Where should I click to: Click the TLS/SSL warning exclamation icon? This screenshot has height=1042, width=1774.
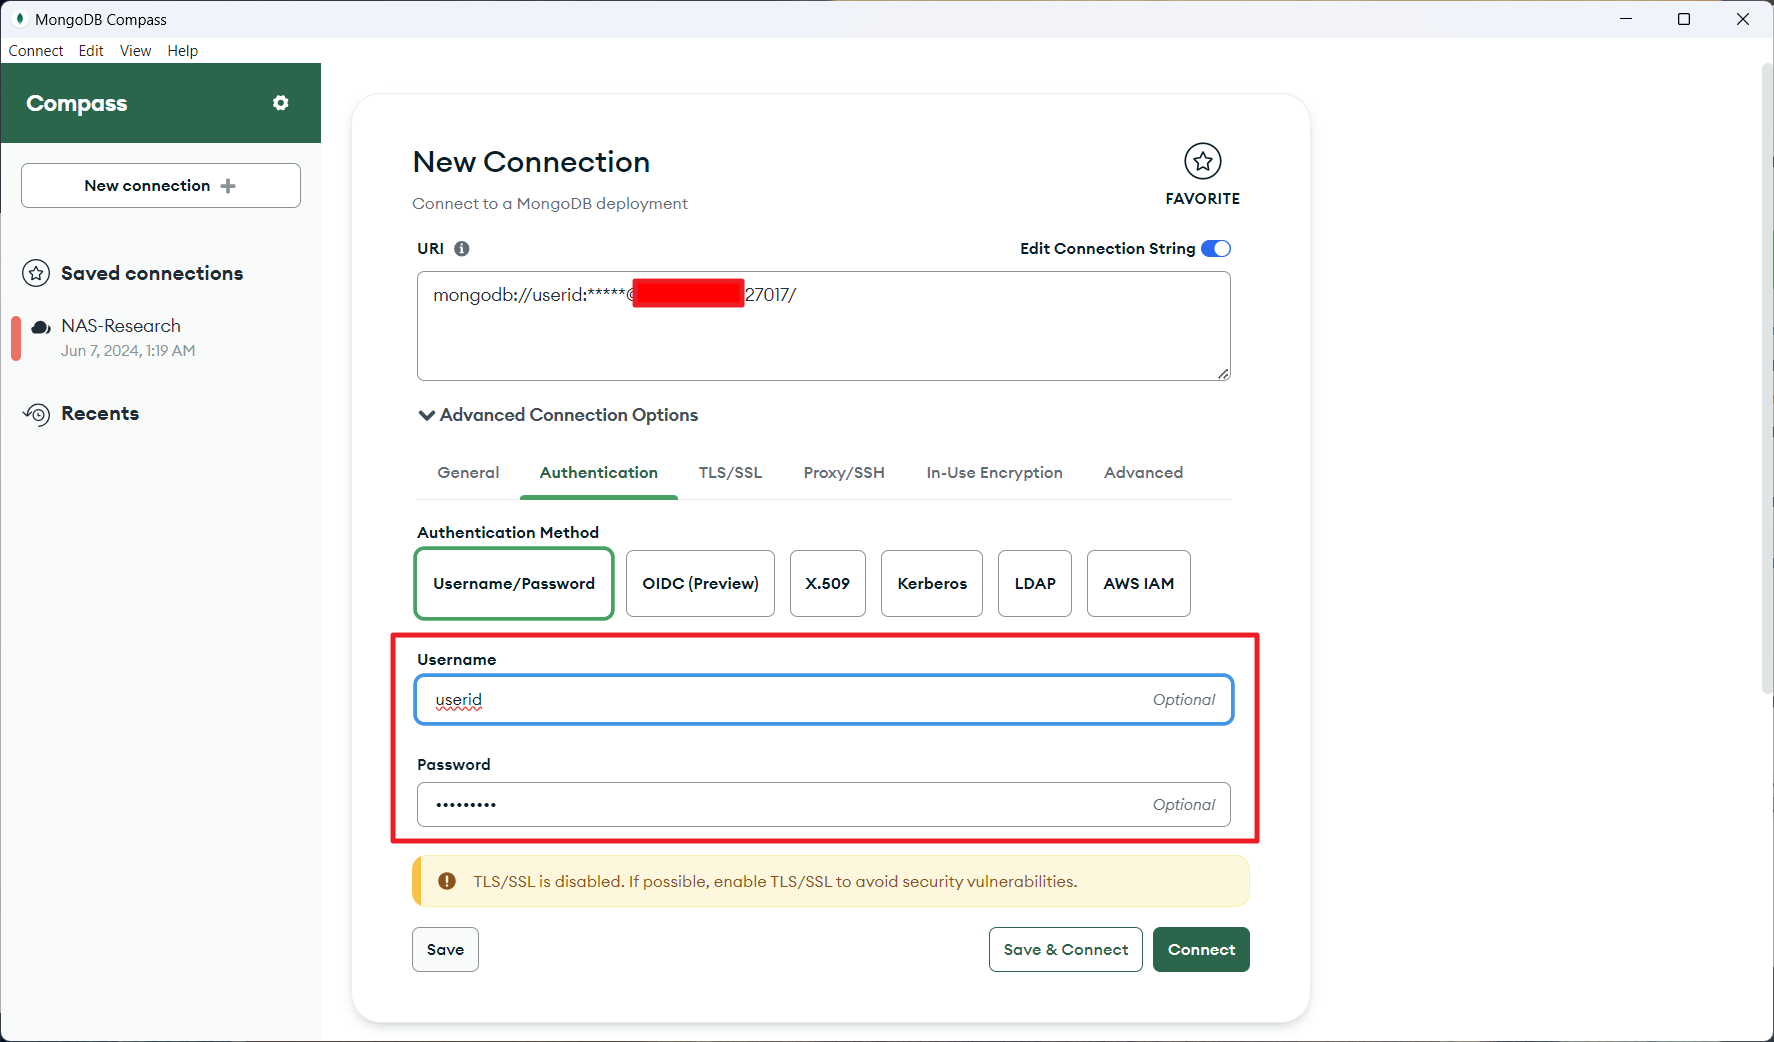[447, 881]
